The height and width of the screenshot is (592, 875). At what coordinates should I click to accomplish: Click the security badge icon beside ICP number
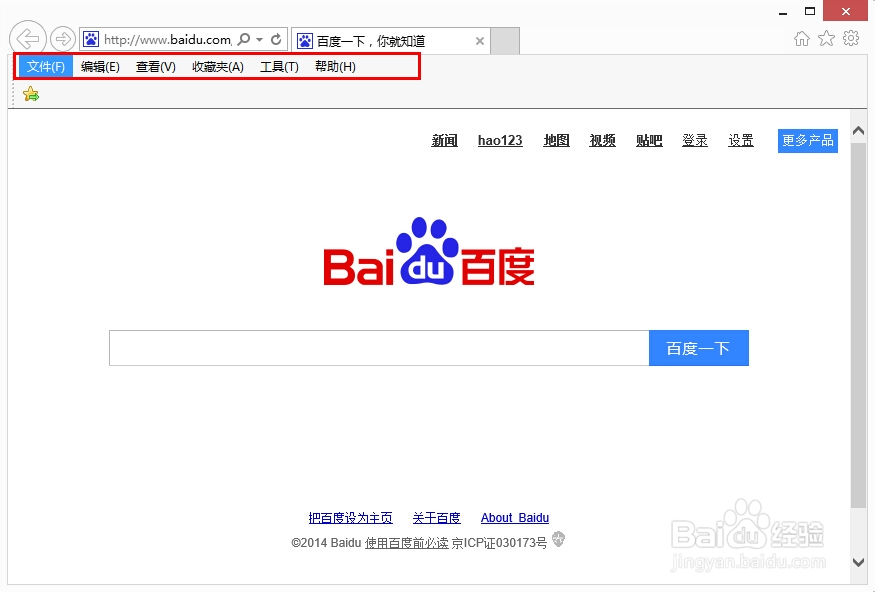tap(558, 539)
